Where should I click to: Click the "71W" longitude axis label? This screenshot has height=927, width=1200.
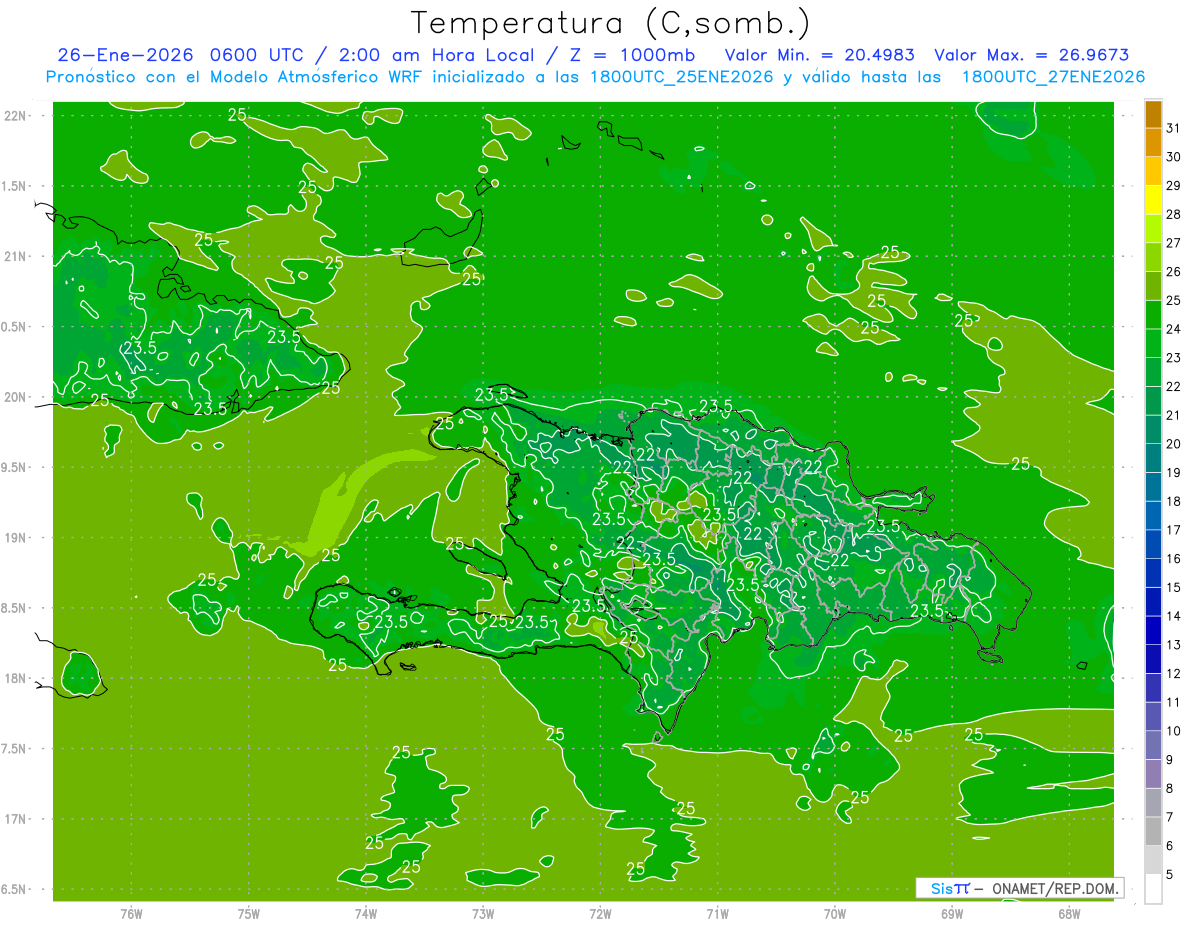coord(717,914)
